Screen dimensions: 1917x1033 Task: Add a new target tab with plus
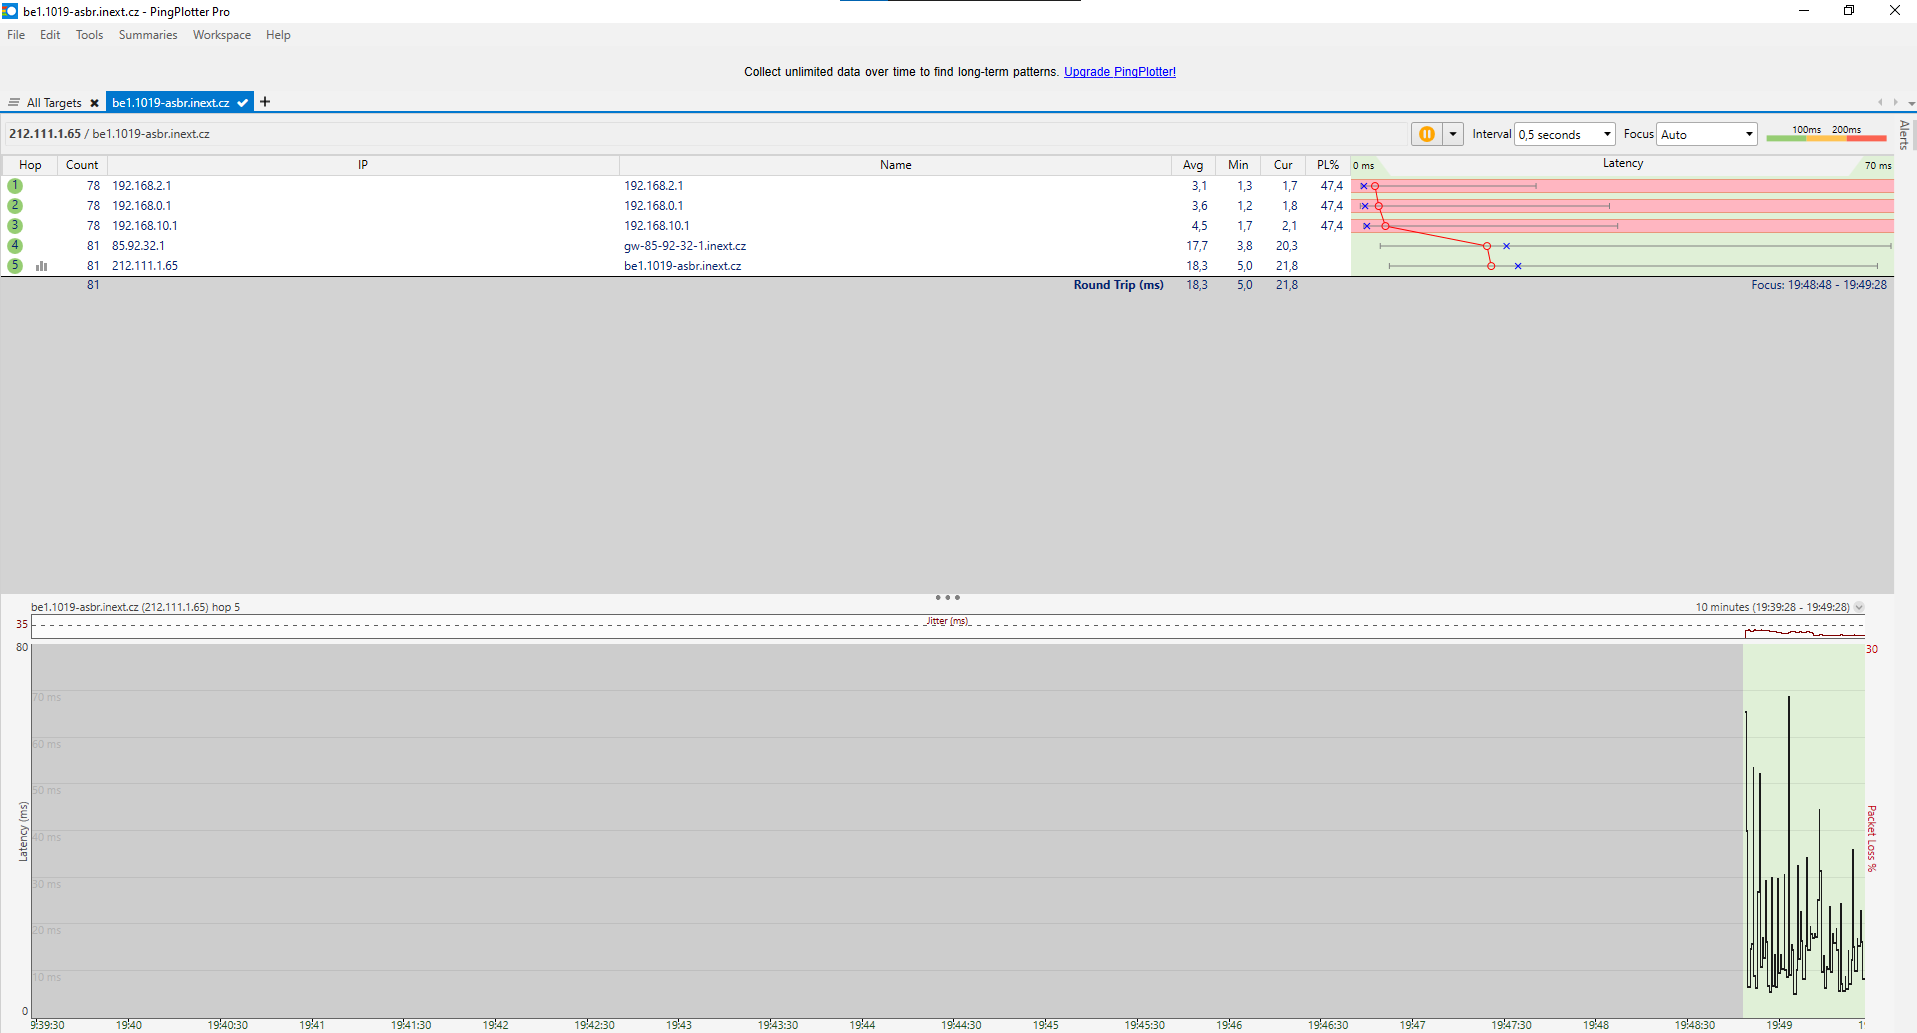point(265,102)
